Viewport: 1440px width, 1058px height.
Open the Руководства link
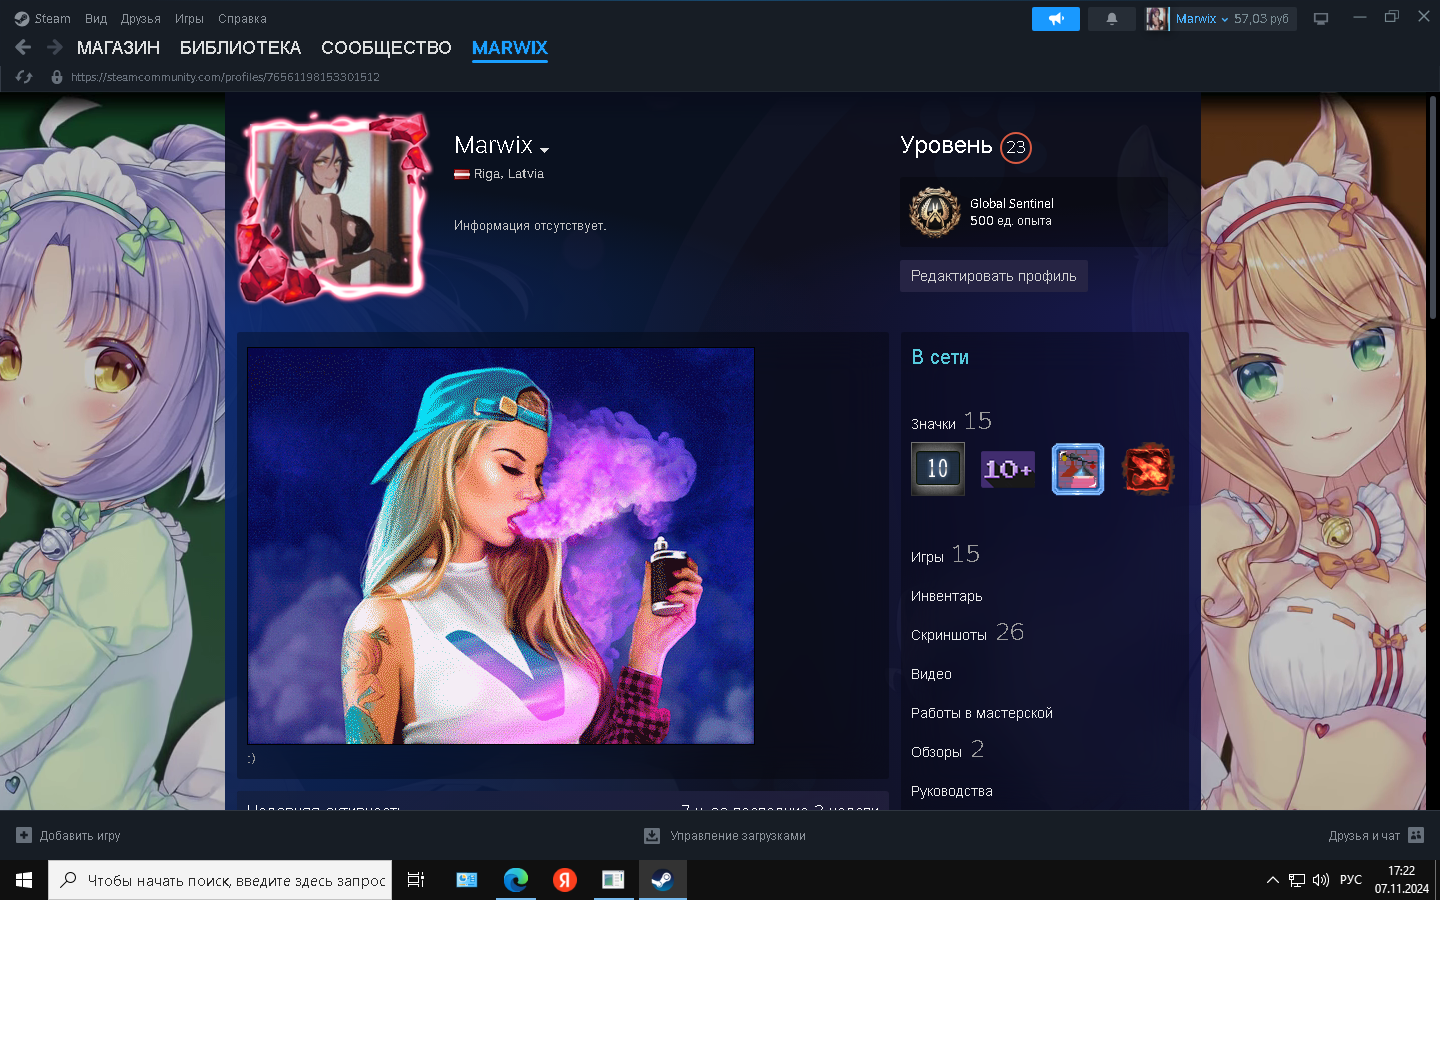[952, 791]
